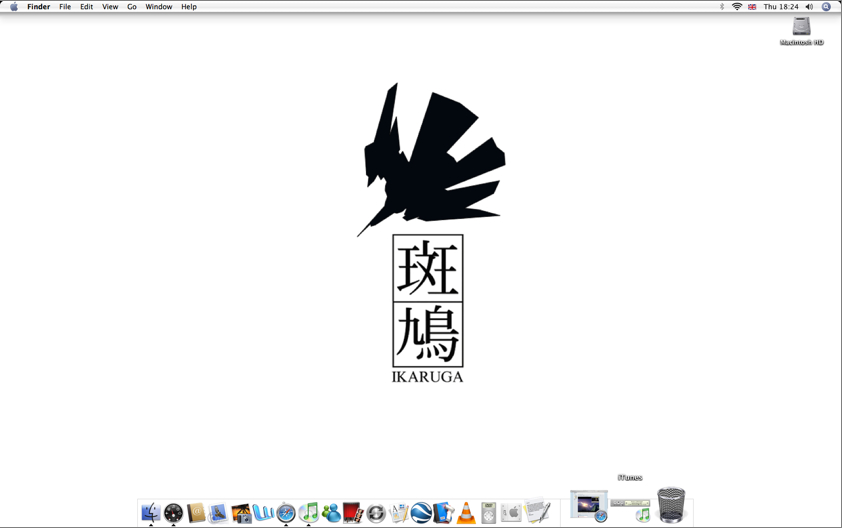842x528 pixels.
Task: Click the Bluetooth status icon
Action: (722, 7)
